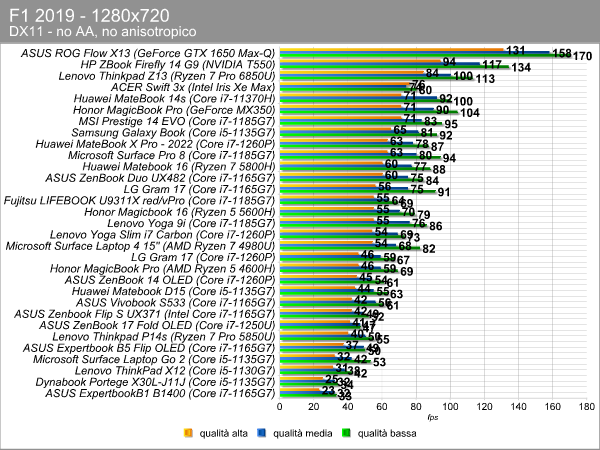Click the value 53 for Surface Laptop Go 2

(379, 362)
